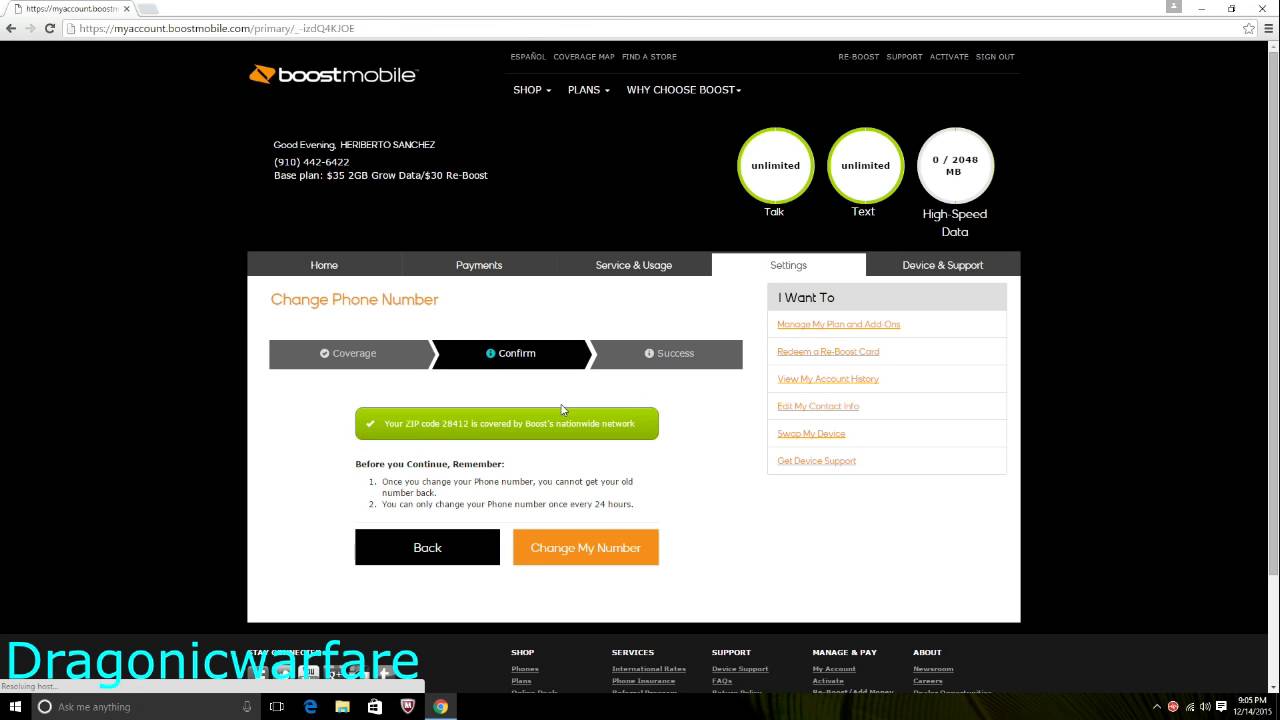Viewport: 1280px width, 720px height.
Task: Click the Back button
Action: 427,547
